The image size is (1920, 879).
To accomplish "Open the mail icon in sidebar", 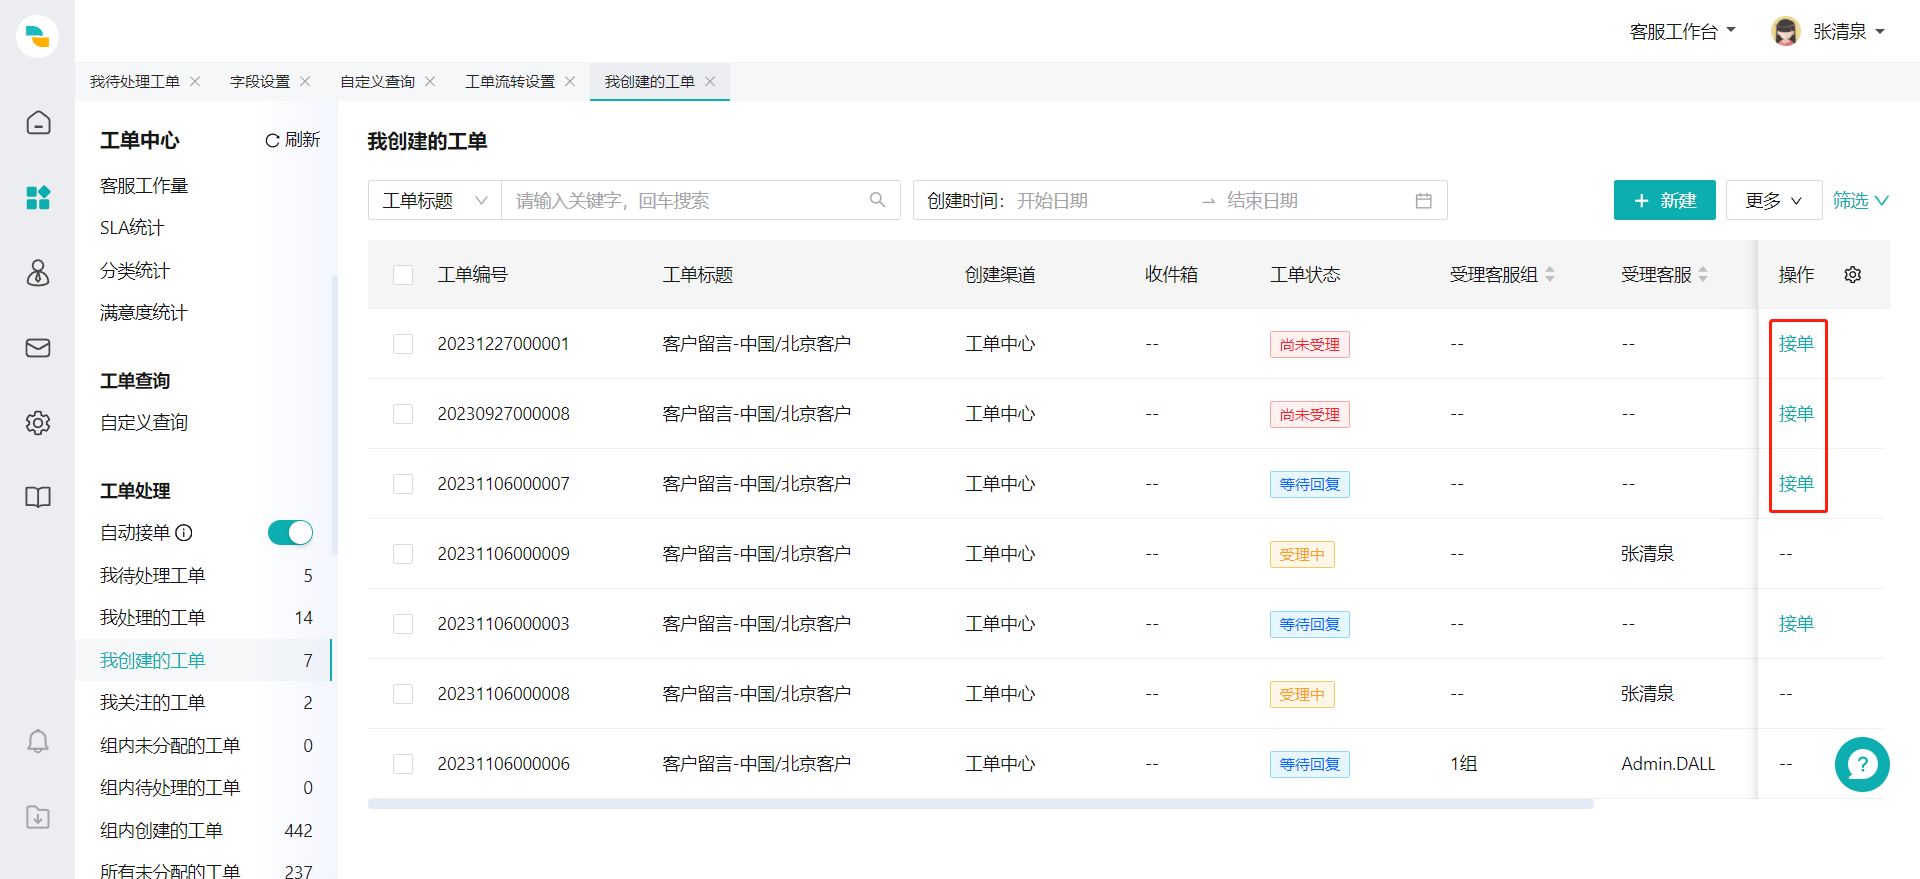I will coord(38,347).
